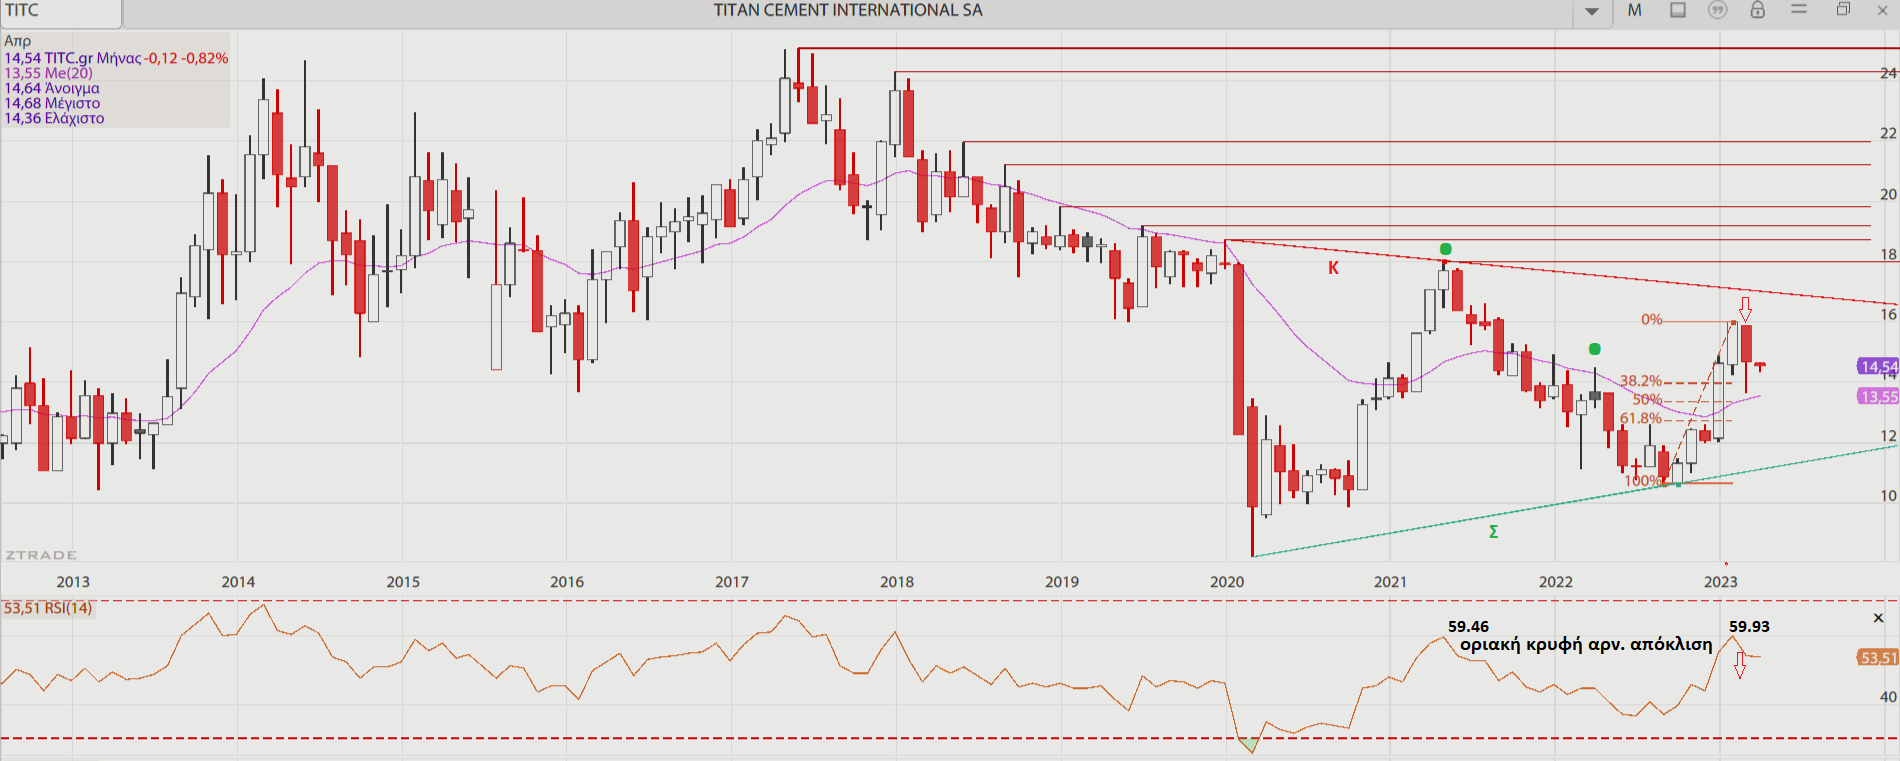Click the 14,64 Άνοιγμα open value

tap(52, 88)
